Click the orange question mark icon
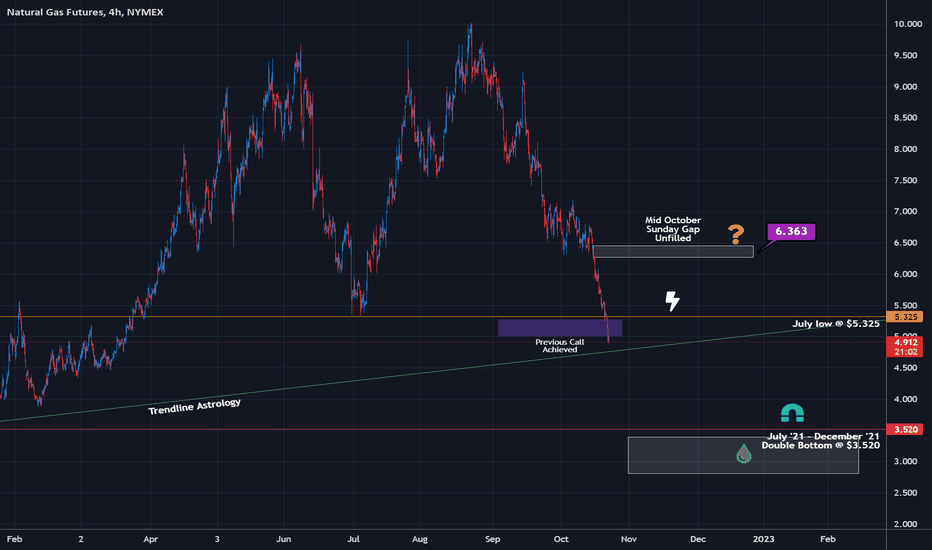Image resolution: width=932 pixels, height=550 pixels. click(736, 234)
